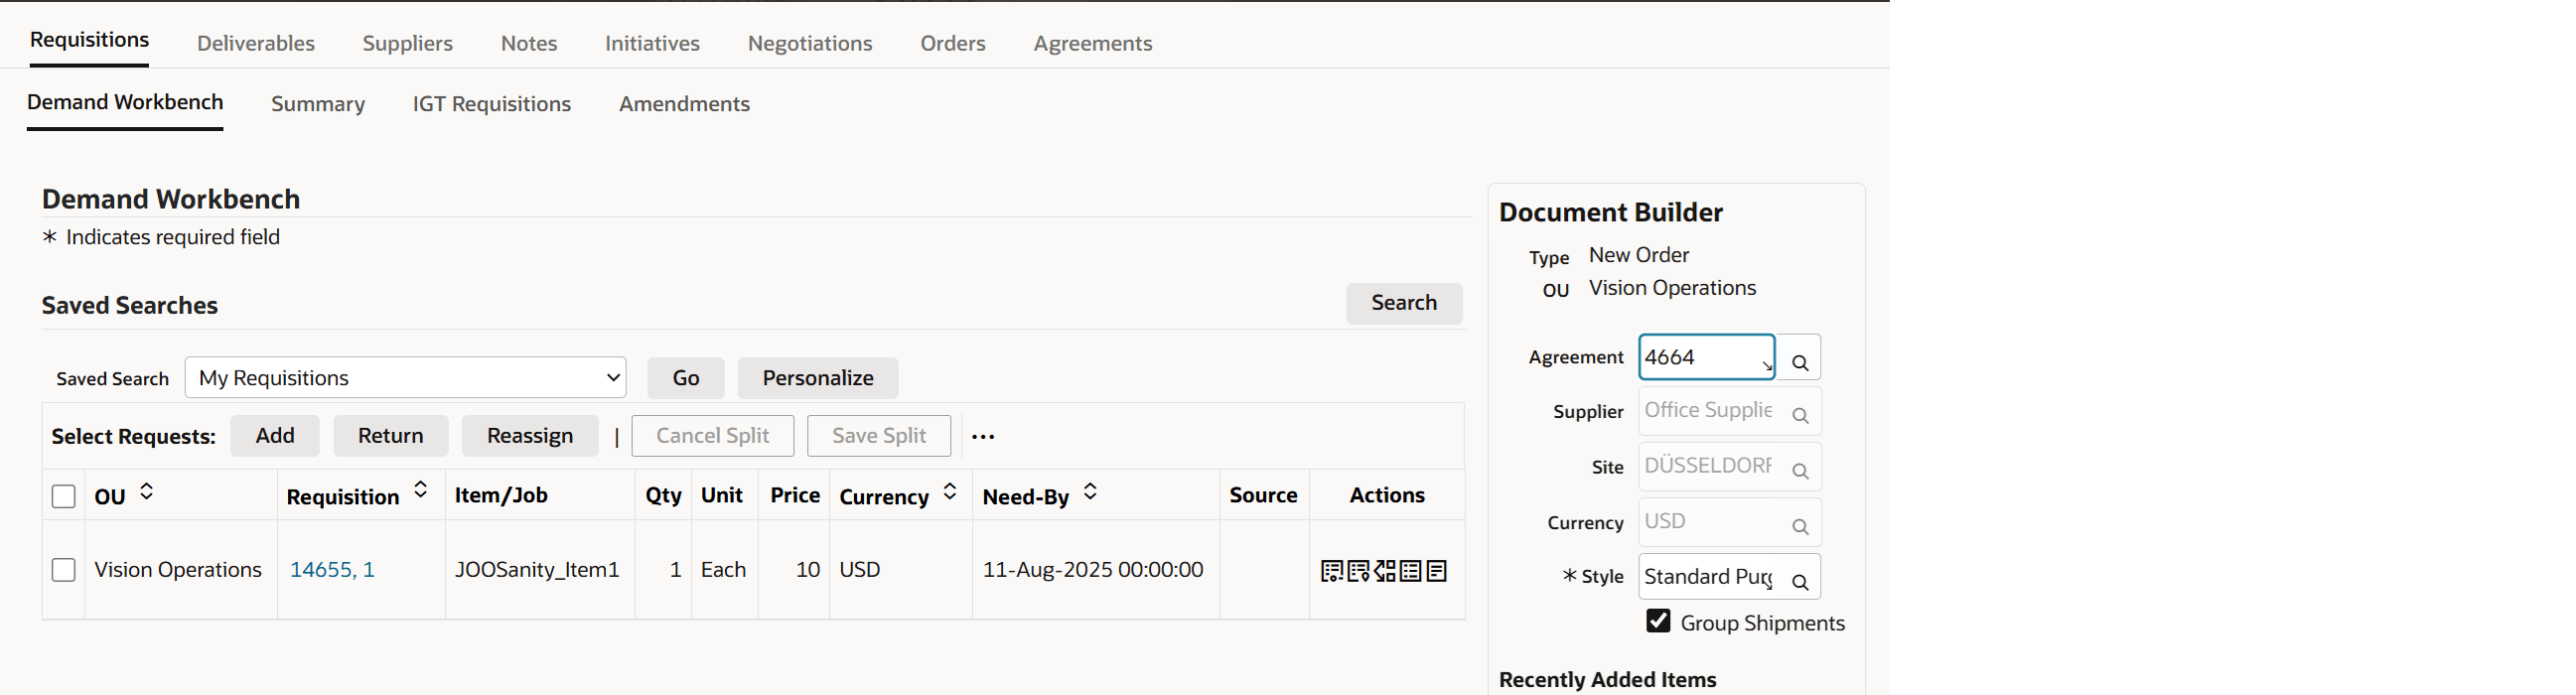Click the Style search magnifier icon
Image resolution: width=2576 pixels, height=695 pixels.
pos(1799,580)
